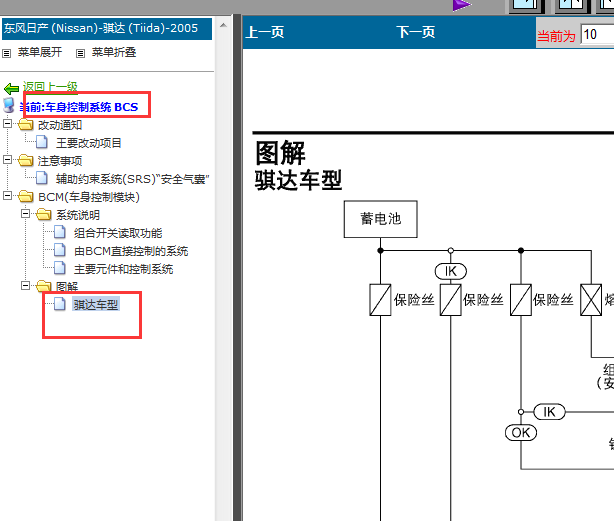This screenshot has width=614, height=521.
Task: Go to previous page 上一页
Action: coord(265,32)
